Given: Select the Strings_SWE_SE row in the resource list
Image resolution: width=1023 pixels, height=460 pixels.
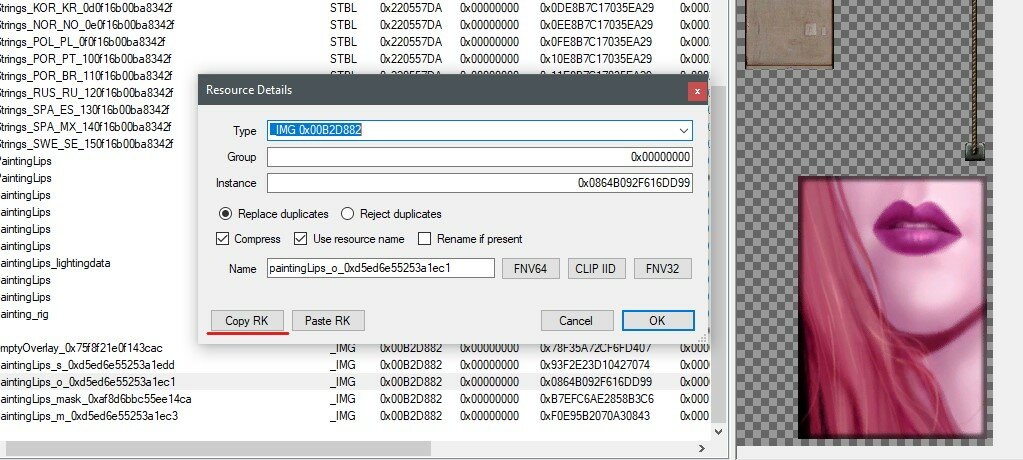Looking at the screenshot, I should [98, 144].
